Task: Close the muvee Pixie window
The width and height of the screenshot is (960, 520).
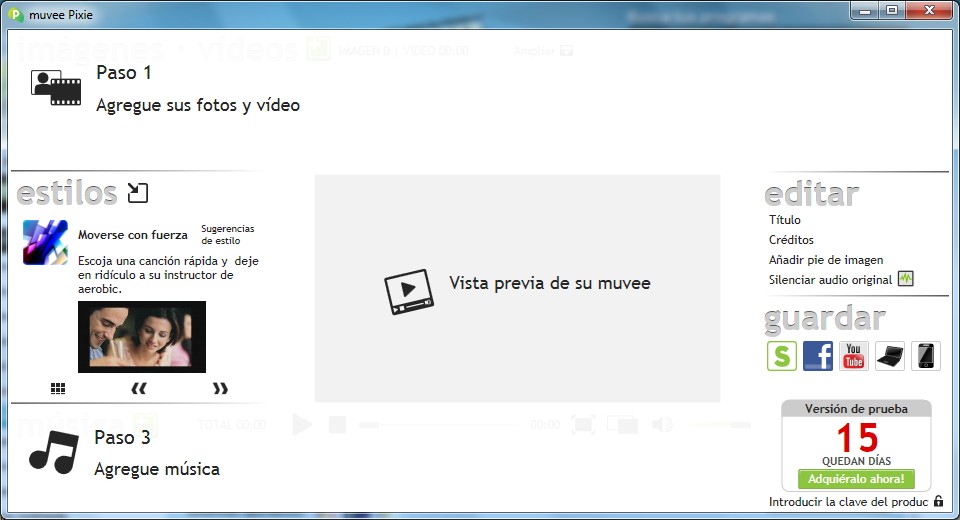Action: pyautogui.click(x=929, y=11)
